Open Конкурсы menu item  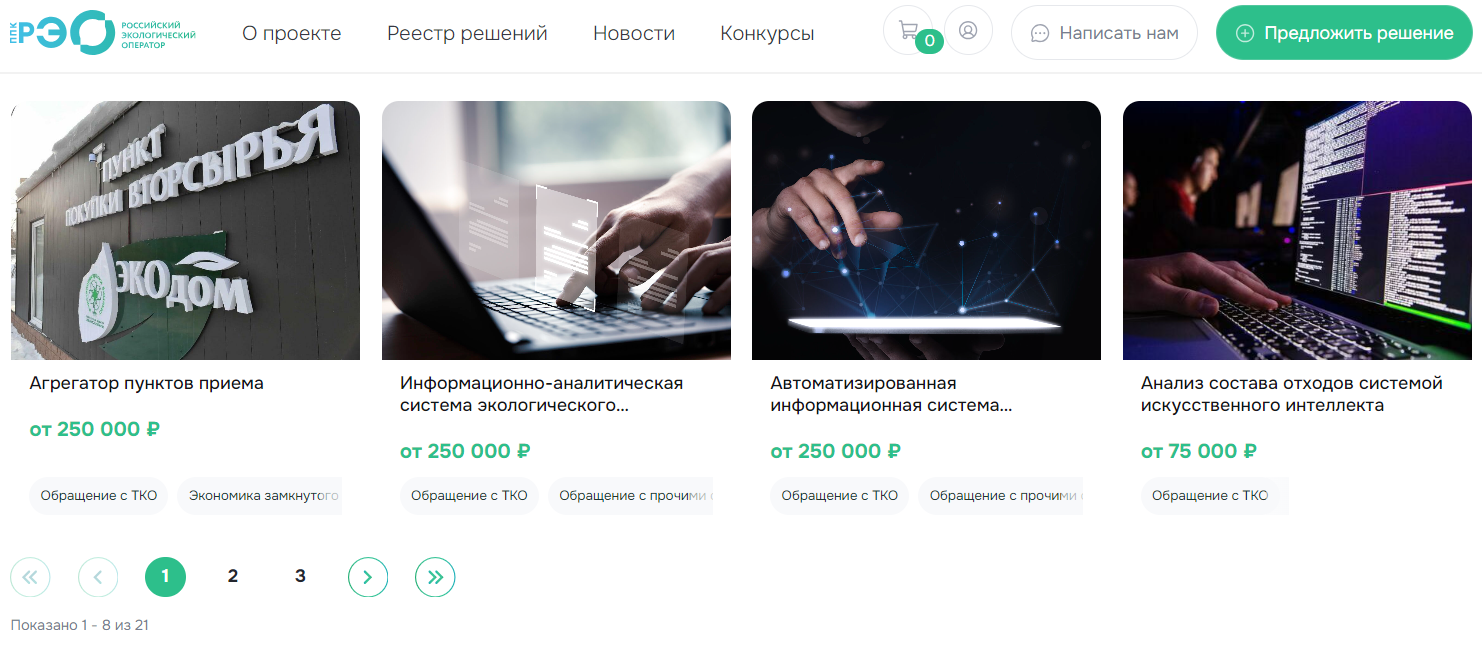pyautogui.click(x=767, y=33)
